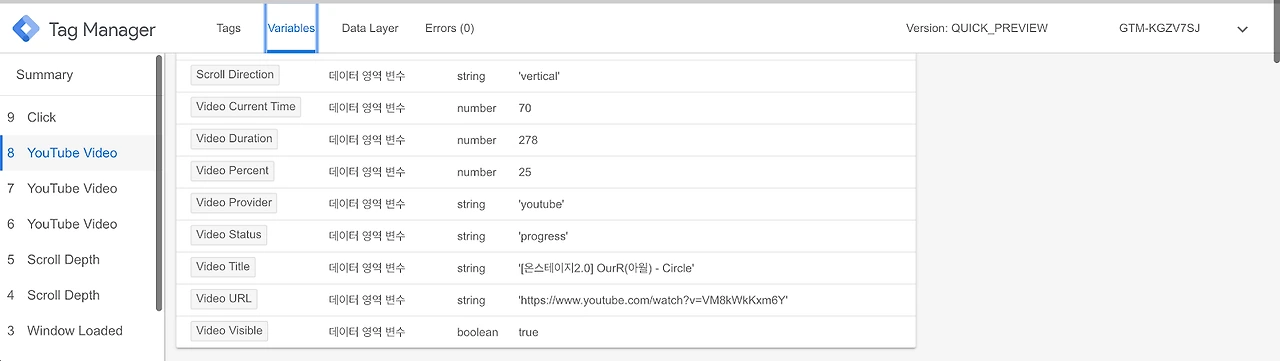
Task: Click the Scroll Direction variable chip
Action: [x=235, y=75]
